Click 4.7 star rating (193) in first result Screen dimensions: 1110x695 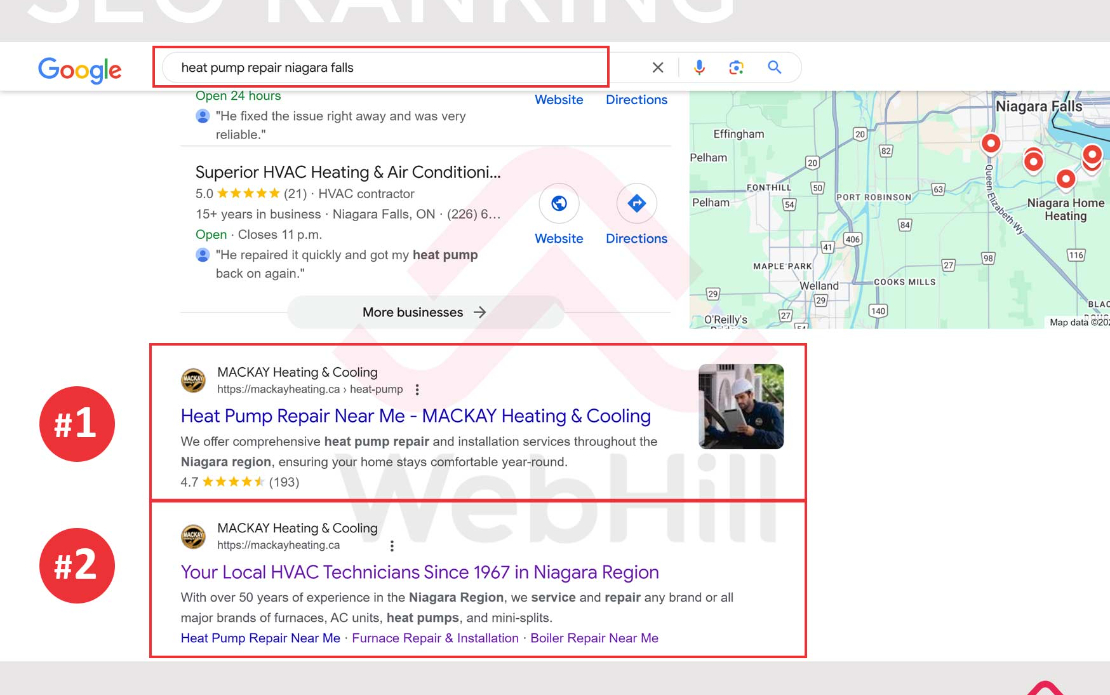pyautogui.click(x=240, y=482)
